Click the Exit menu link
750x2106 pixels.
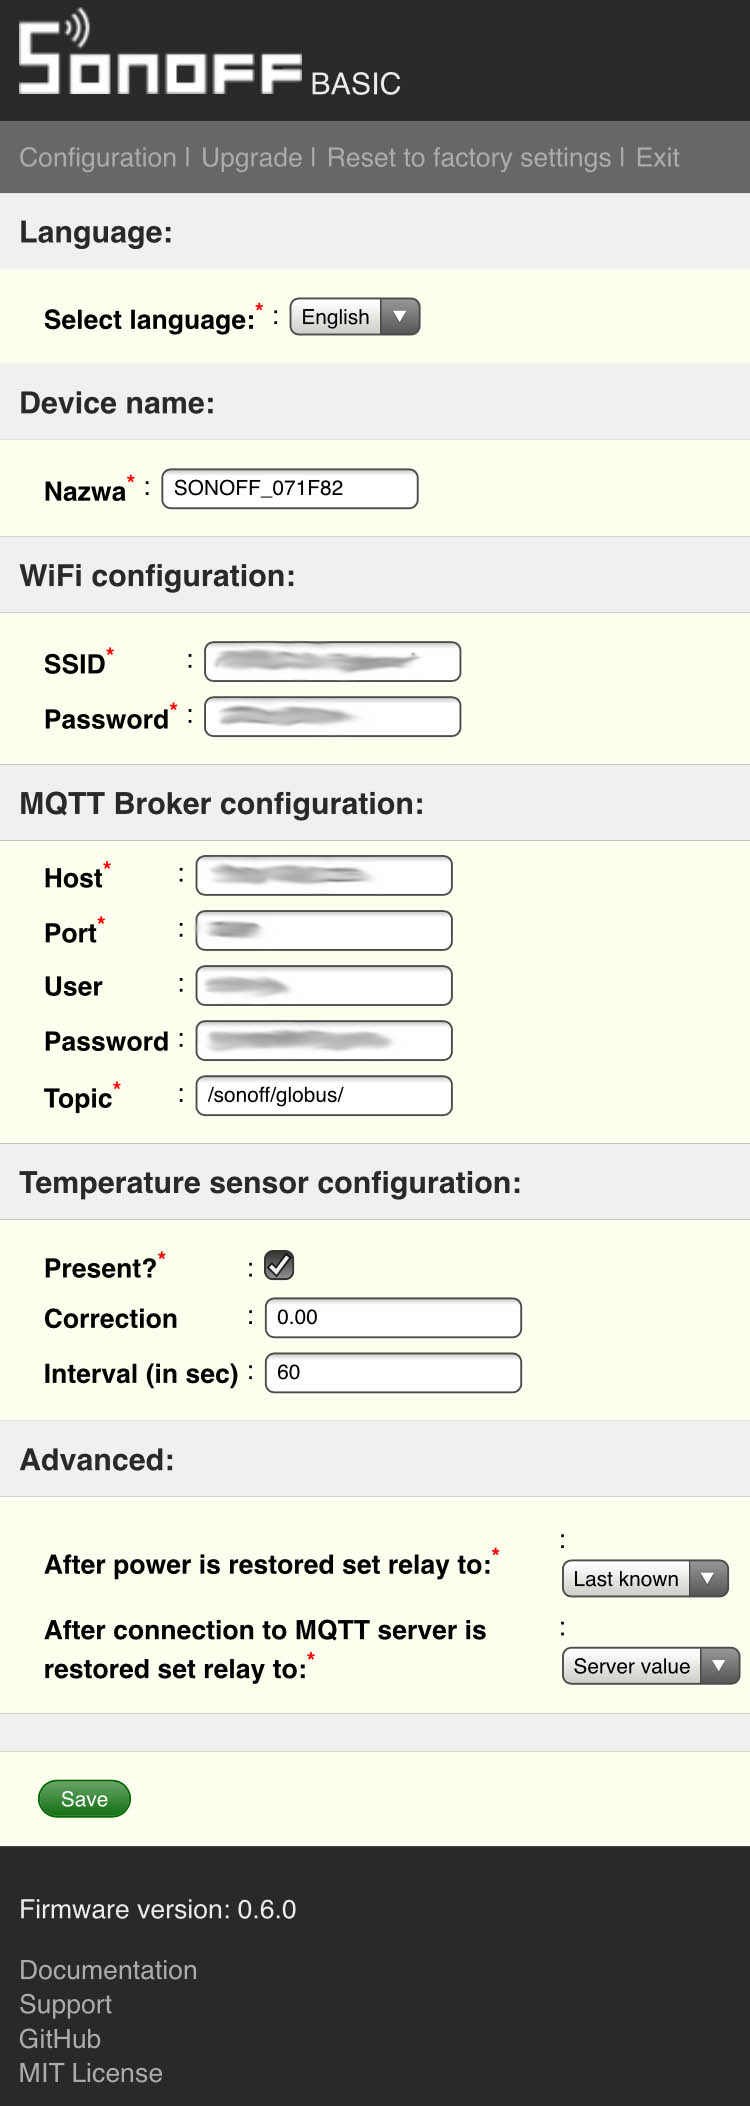coord(657,158)
